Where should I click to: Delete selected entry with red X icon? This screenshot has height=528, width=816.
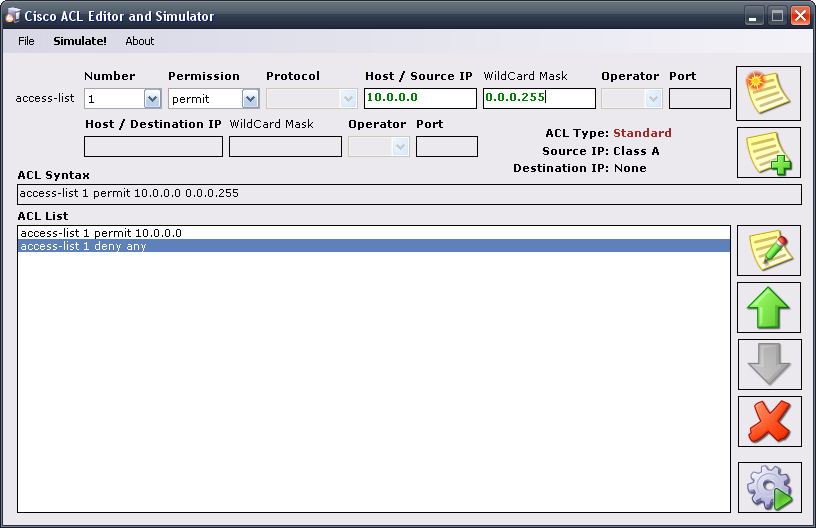tap(769, 421)
